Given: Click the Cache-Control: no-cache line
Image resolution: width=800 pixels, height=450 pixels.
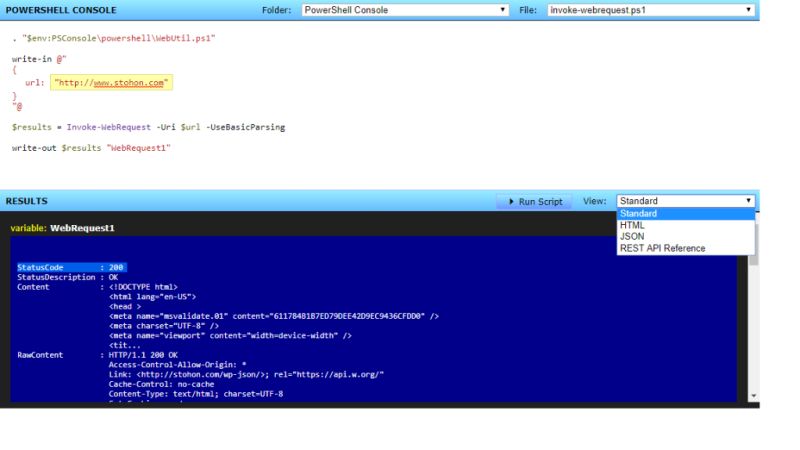Looking at the screenshot, I should (161, 384).
